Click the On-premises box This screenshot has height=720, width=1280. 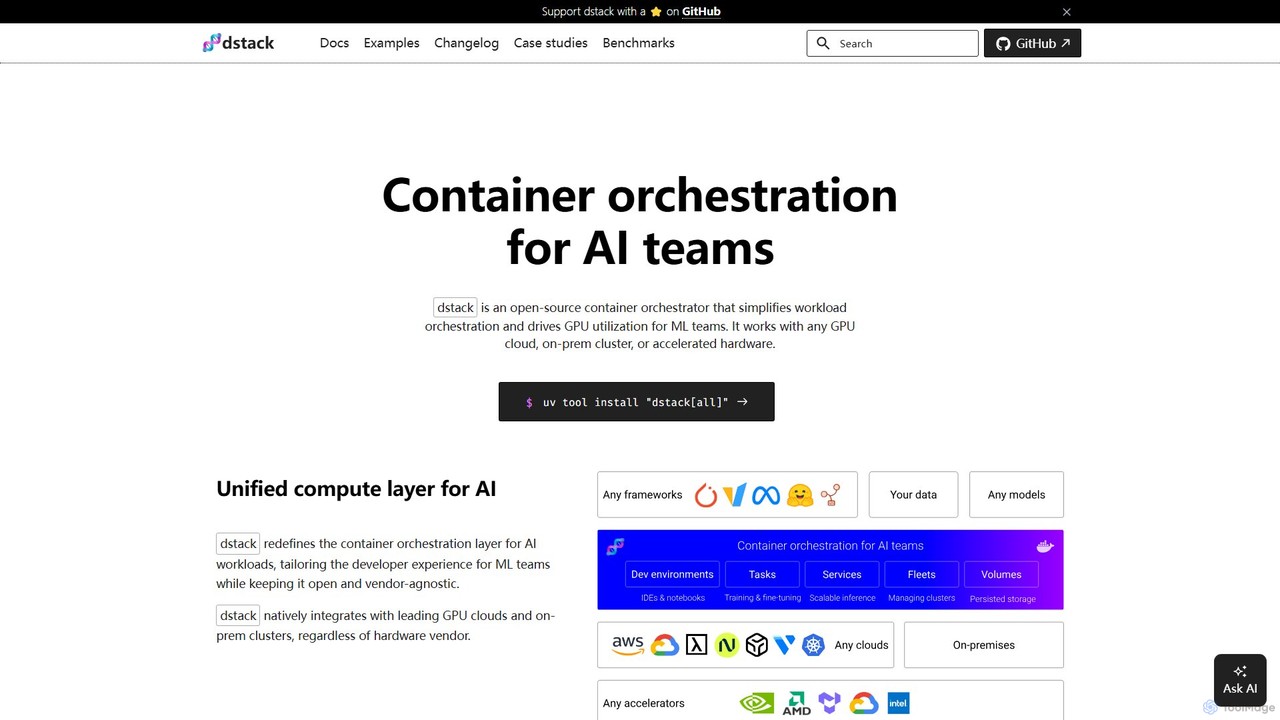(984, 645)
